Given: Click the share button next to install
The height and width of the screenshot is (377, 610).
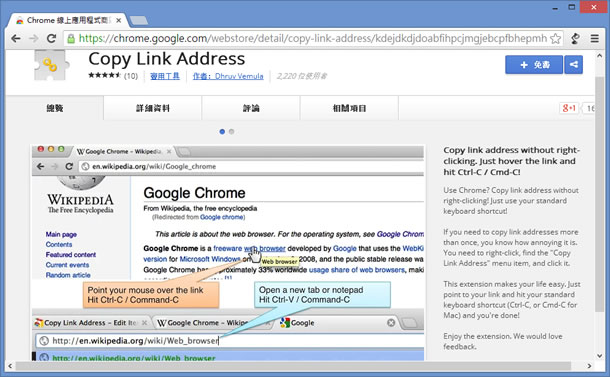Looking at the screenshot, I should tap(573, 65).
